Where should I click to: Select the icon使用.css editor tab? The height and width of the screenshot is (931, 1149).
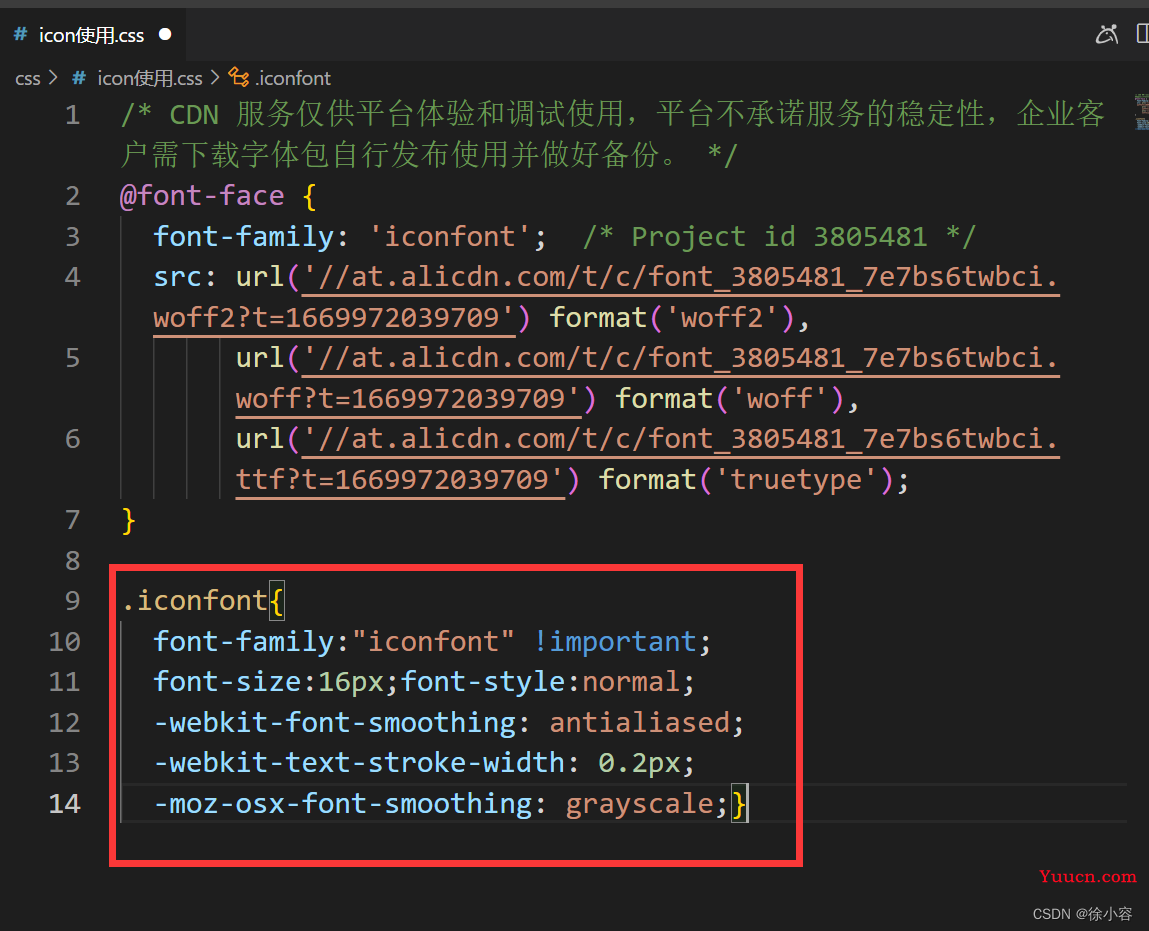coord(92,34)
